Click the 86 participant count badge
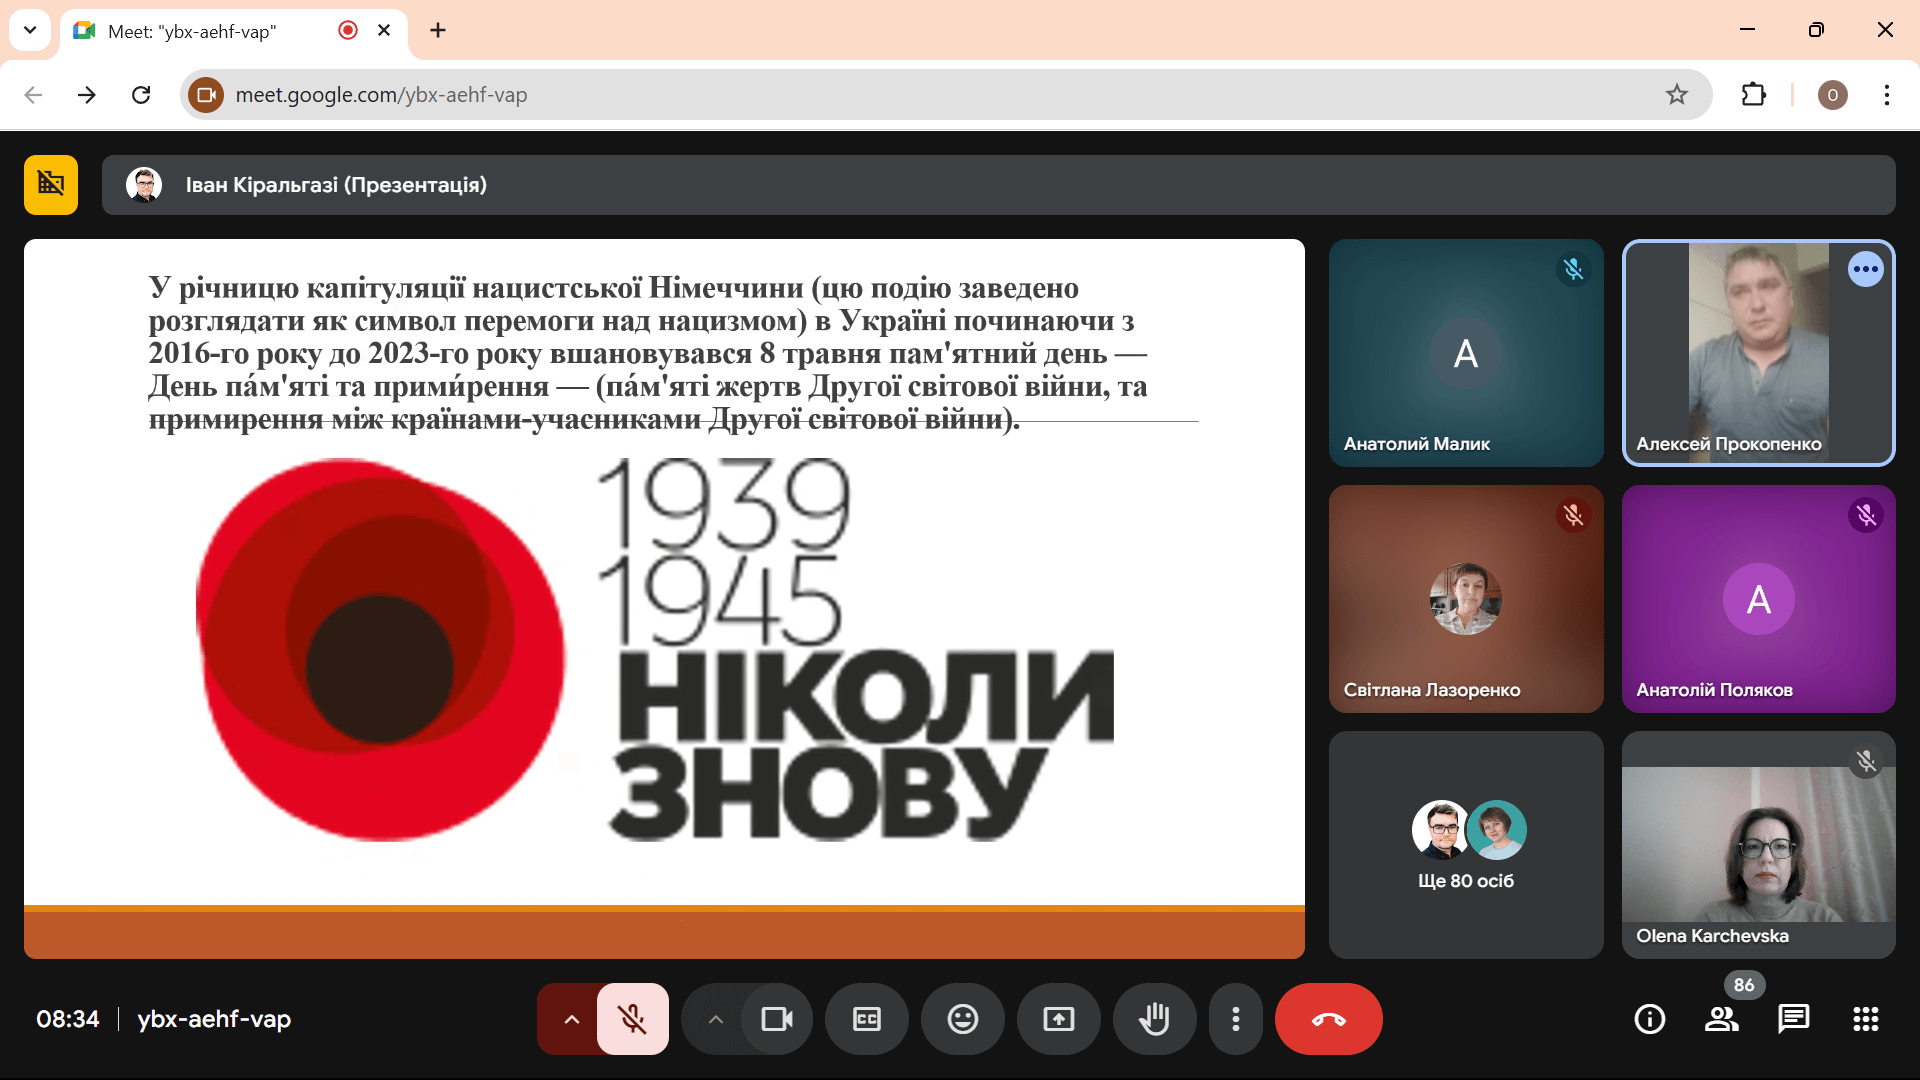This screenshot has height=1080, width=1920. [1744, 985]
